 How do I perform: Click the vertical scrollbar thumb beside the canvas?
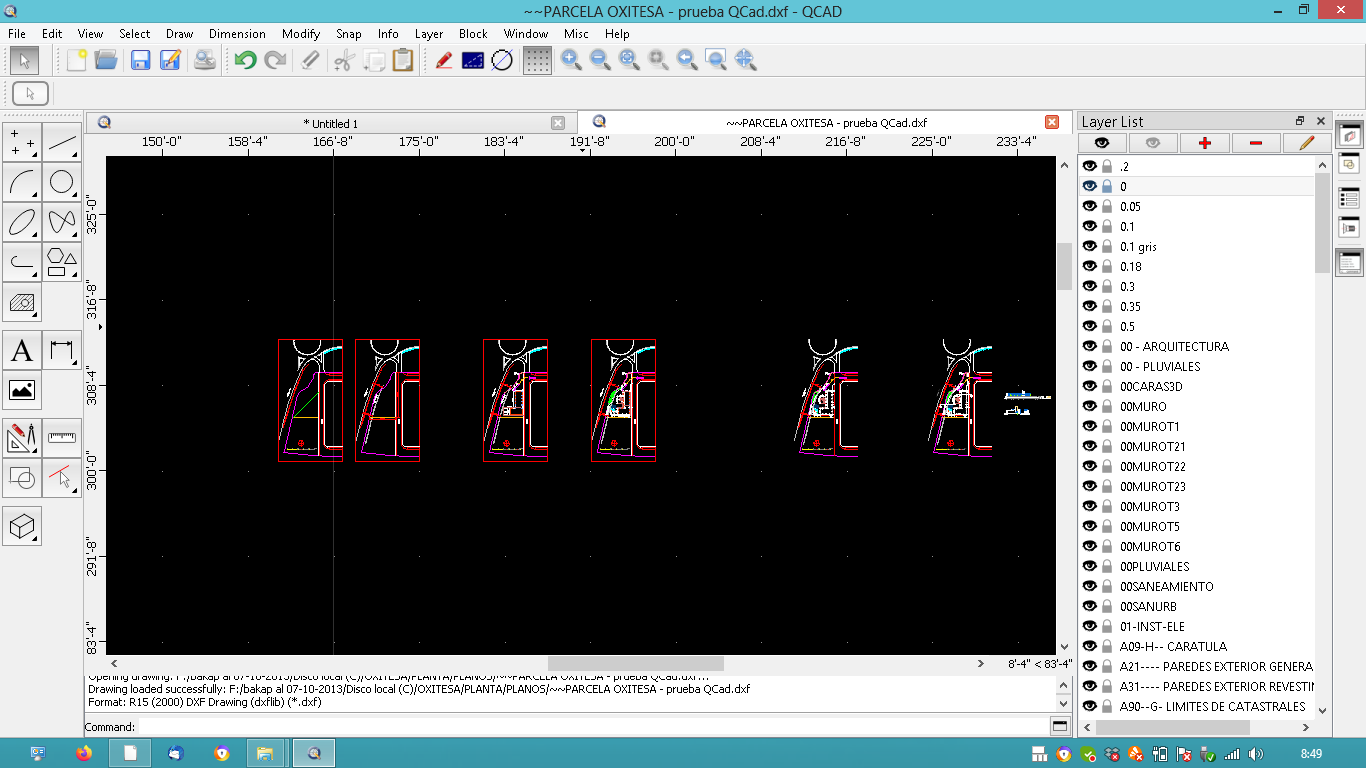1064,265
